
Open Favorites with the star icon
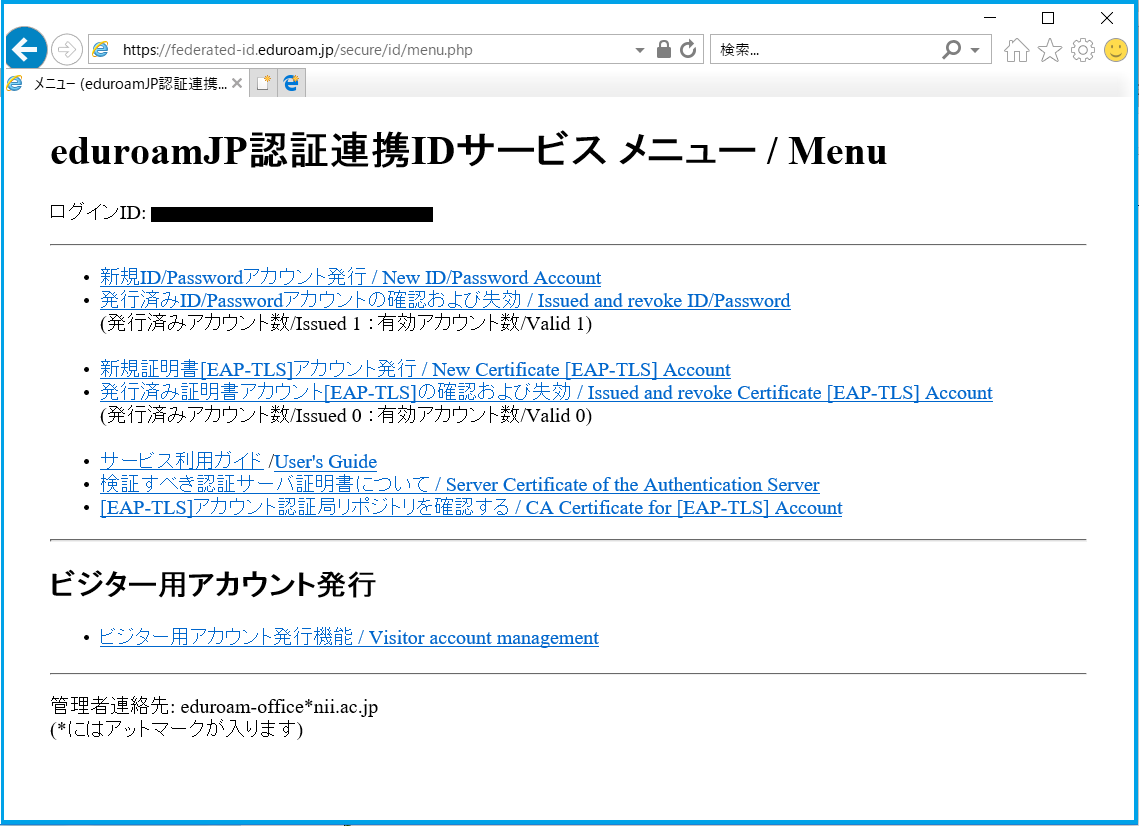(x=1050, y=50)
